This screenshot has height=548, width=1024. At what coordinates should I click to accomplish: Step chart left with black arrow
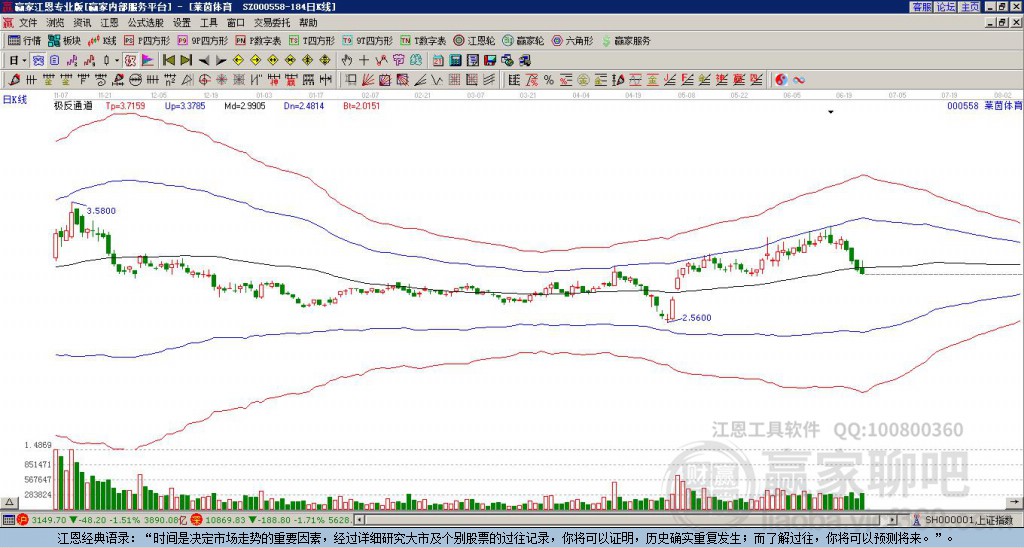click(x=204, y=60)
